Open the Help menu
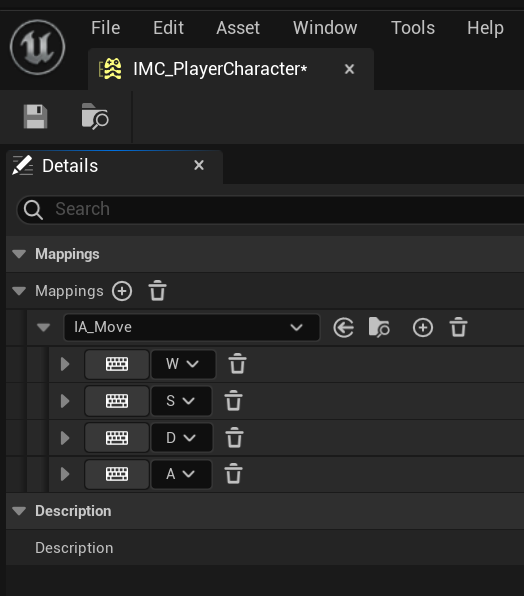524x596 pixels. (x=485, y=28)
